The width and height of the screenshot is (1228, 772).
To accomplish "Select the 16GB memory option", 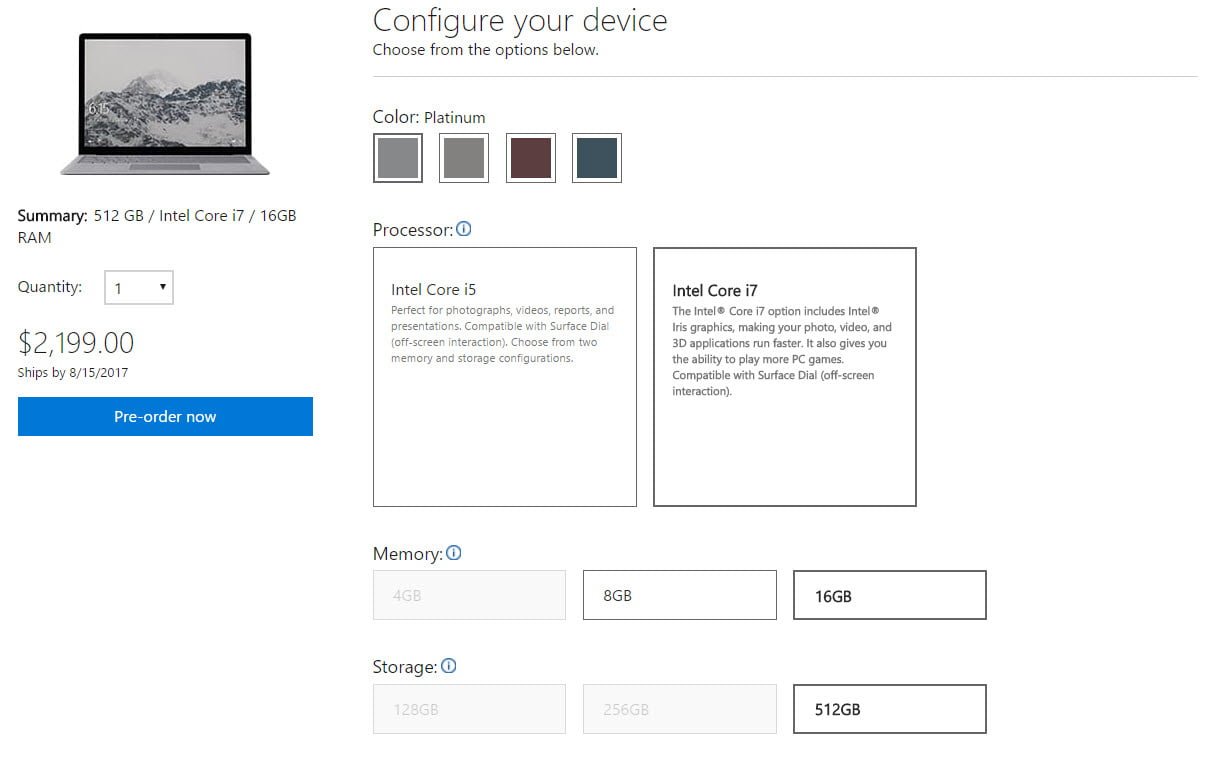I will [890, 595].
